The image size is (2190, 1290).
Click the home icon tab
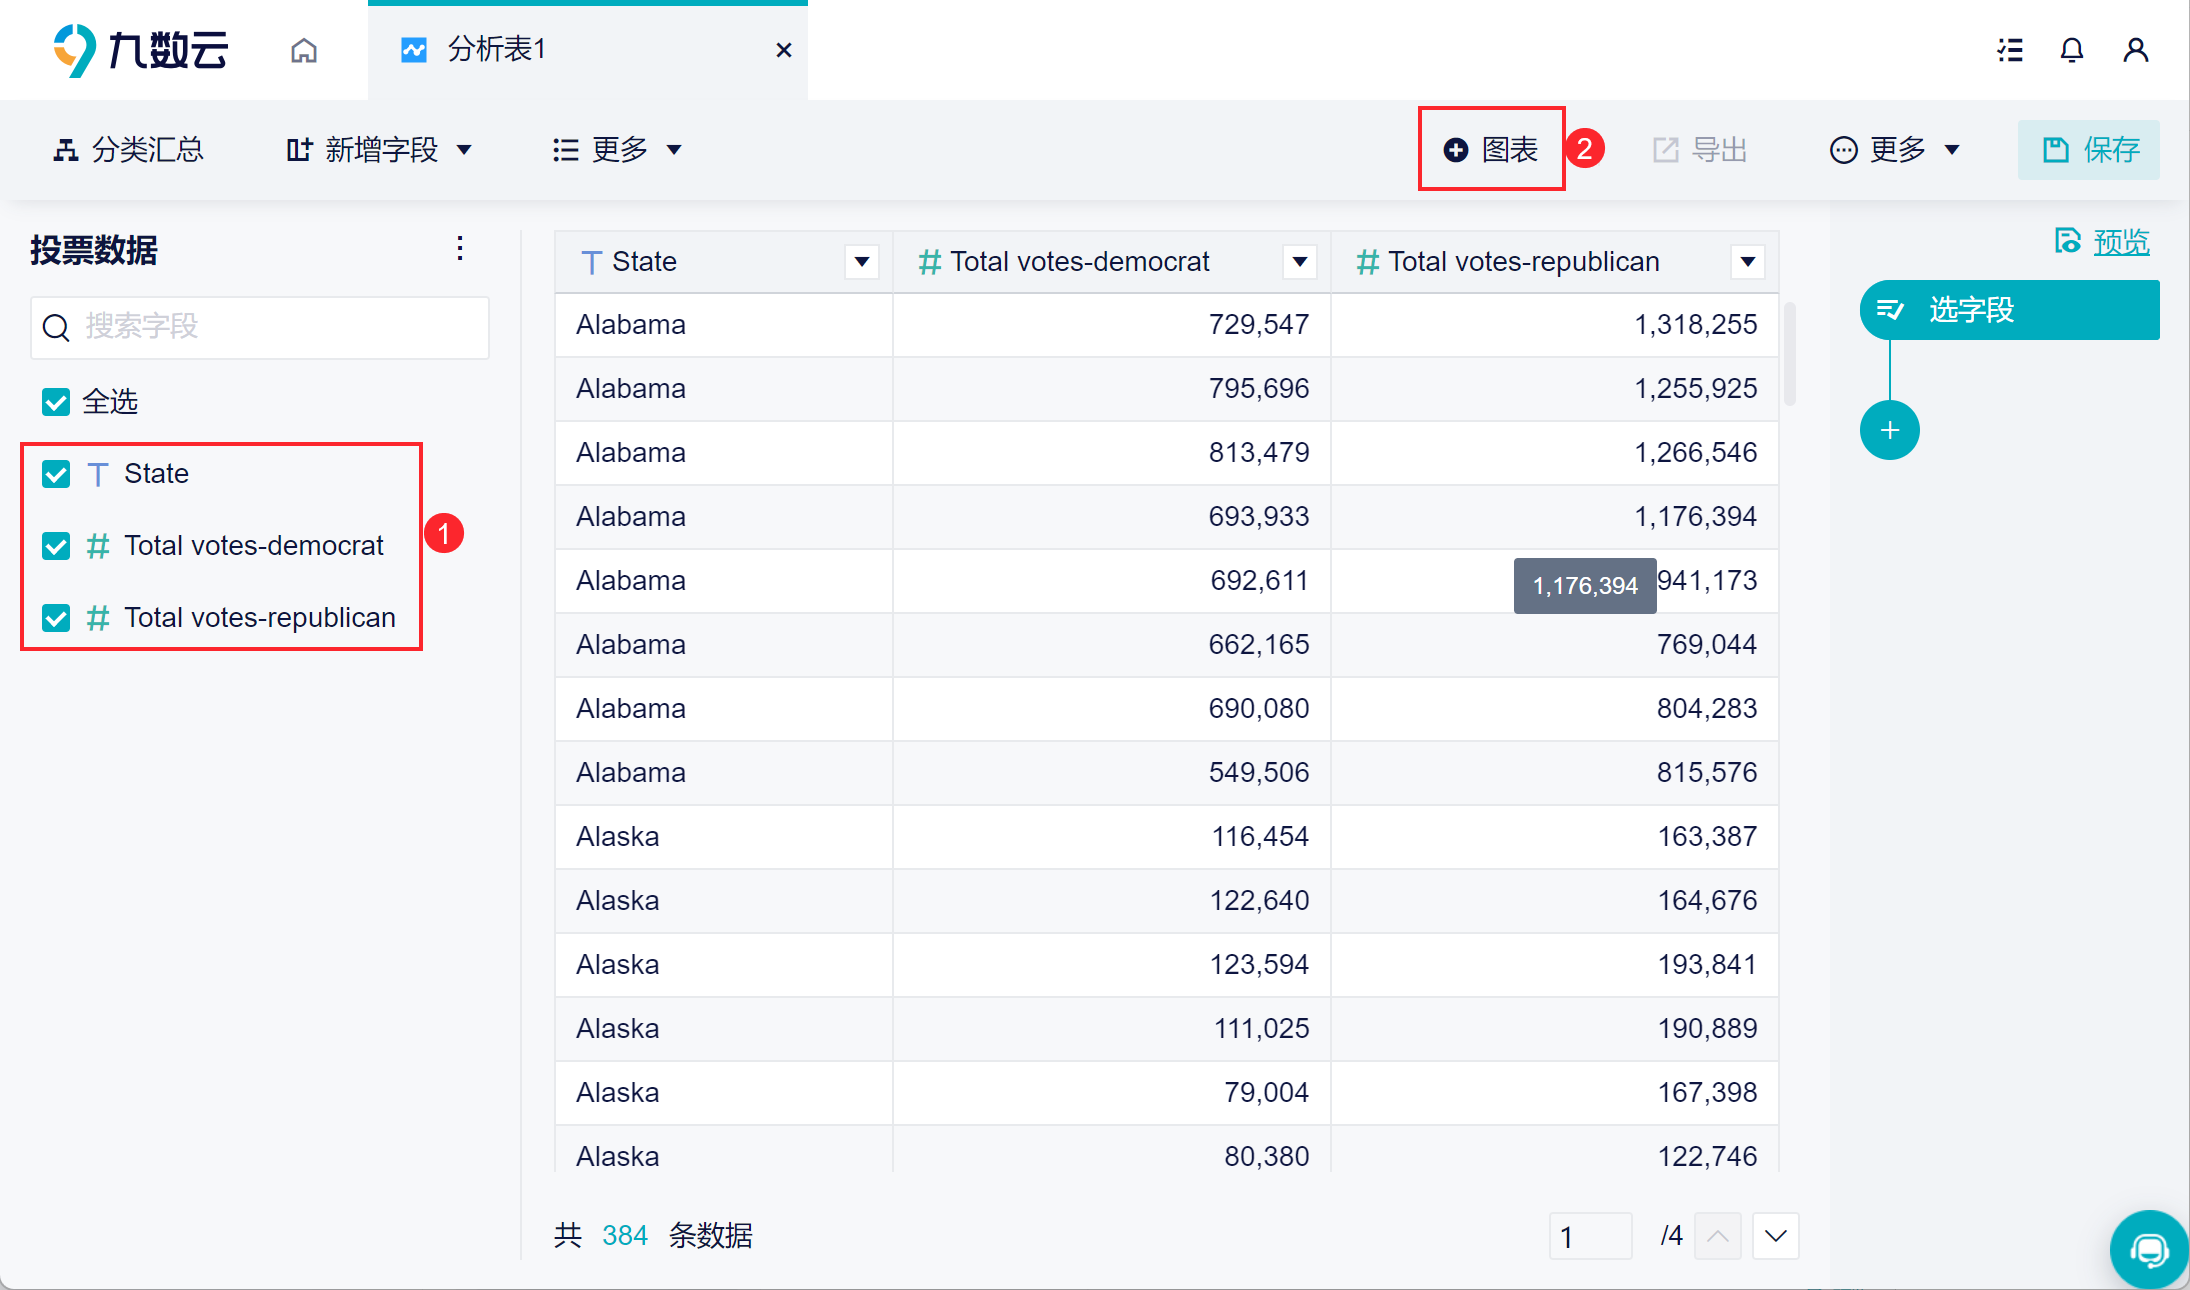click(x=304, y=50)
